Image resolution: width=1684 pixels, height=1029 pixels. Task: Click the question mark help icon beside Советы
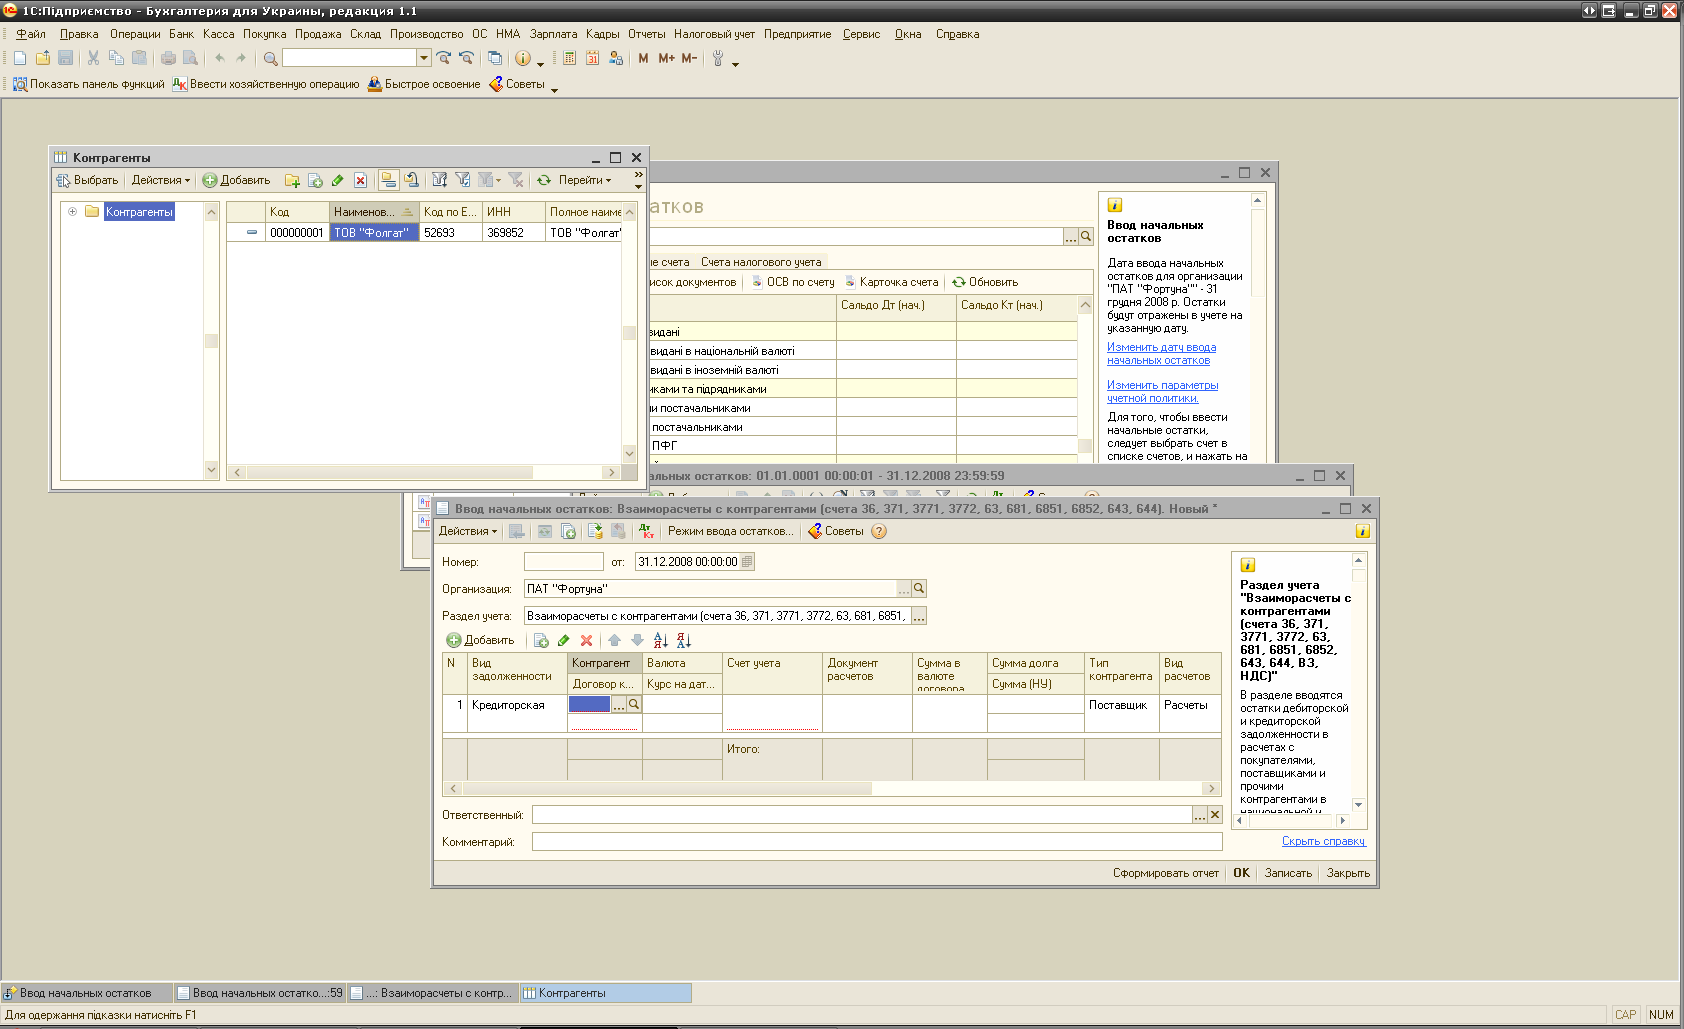coord(879,531)
